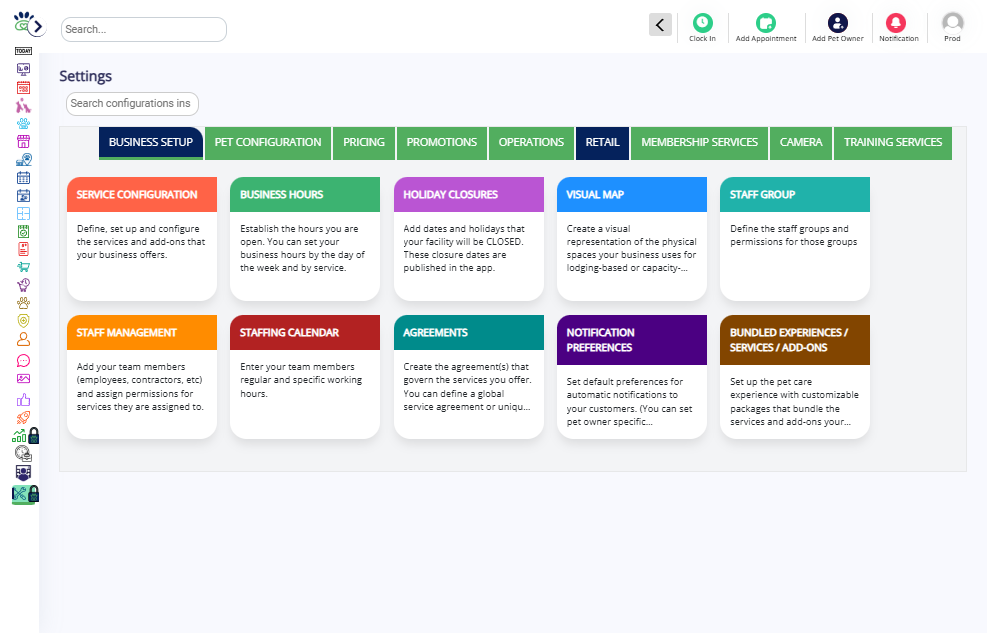Image resolution: width=987 pixels, height=633 pixels.
Task: Switch to the Training Services tab
Action: click(893, 143)
